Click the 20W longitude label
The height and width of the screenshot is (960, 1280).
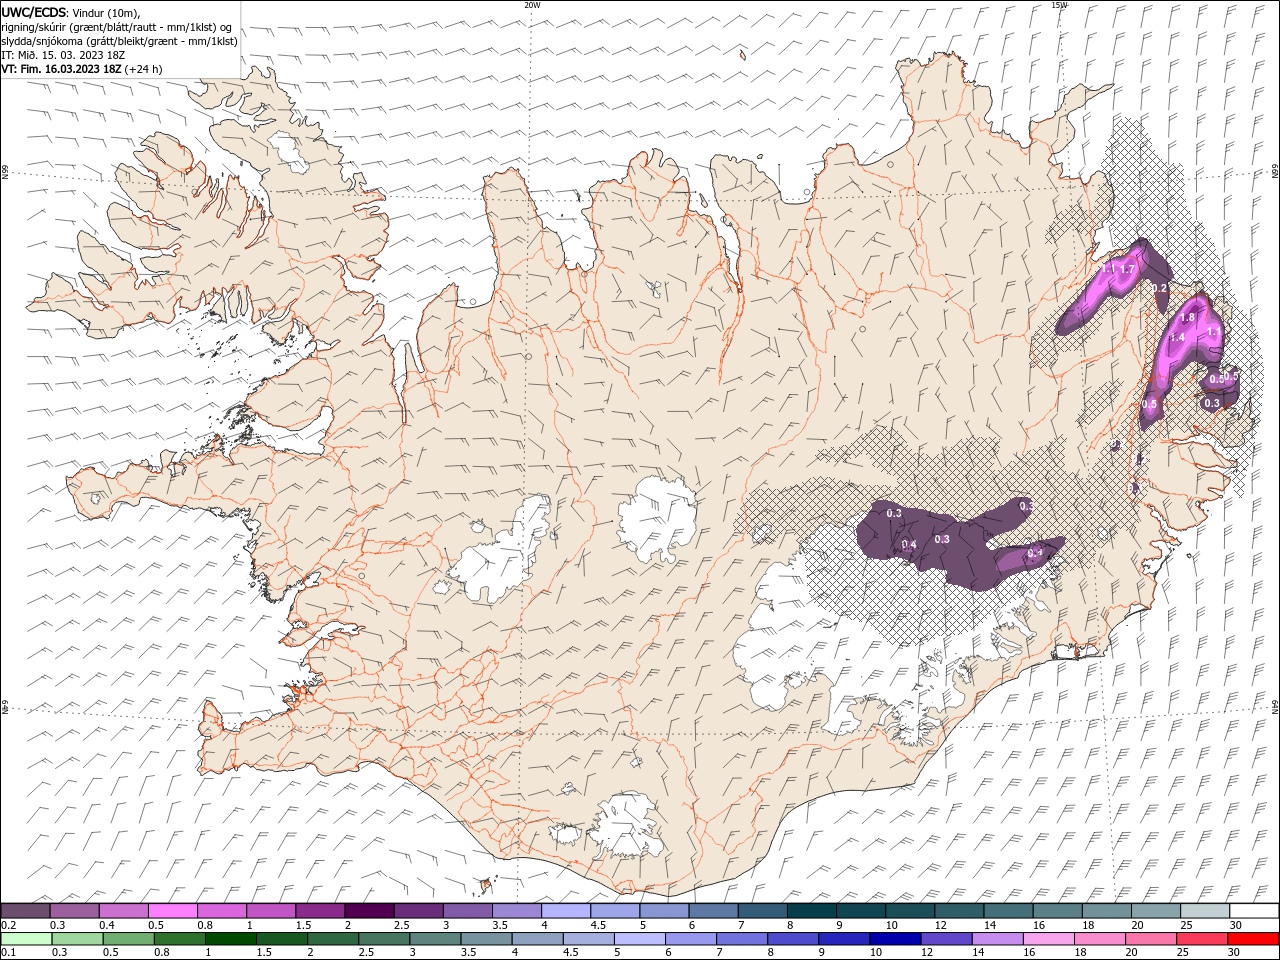click(532, 5)
